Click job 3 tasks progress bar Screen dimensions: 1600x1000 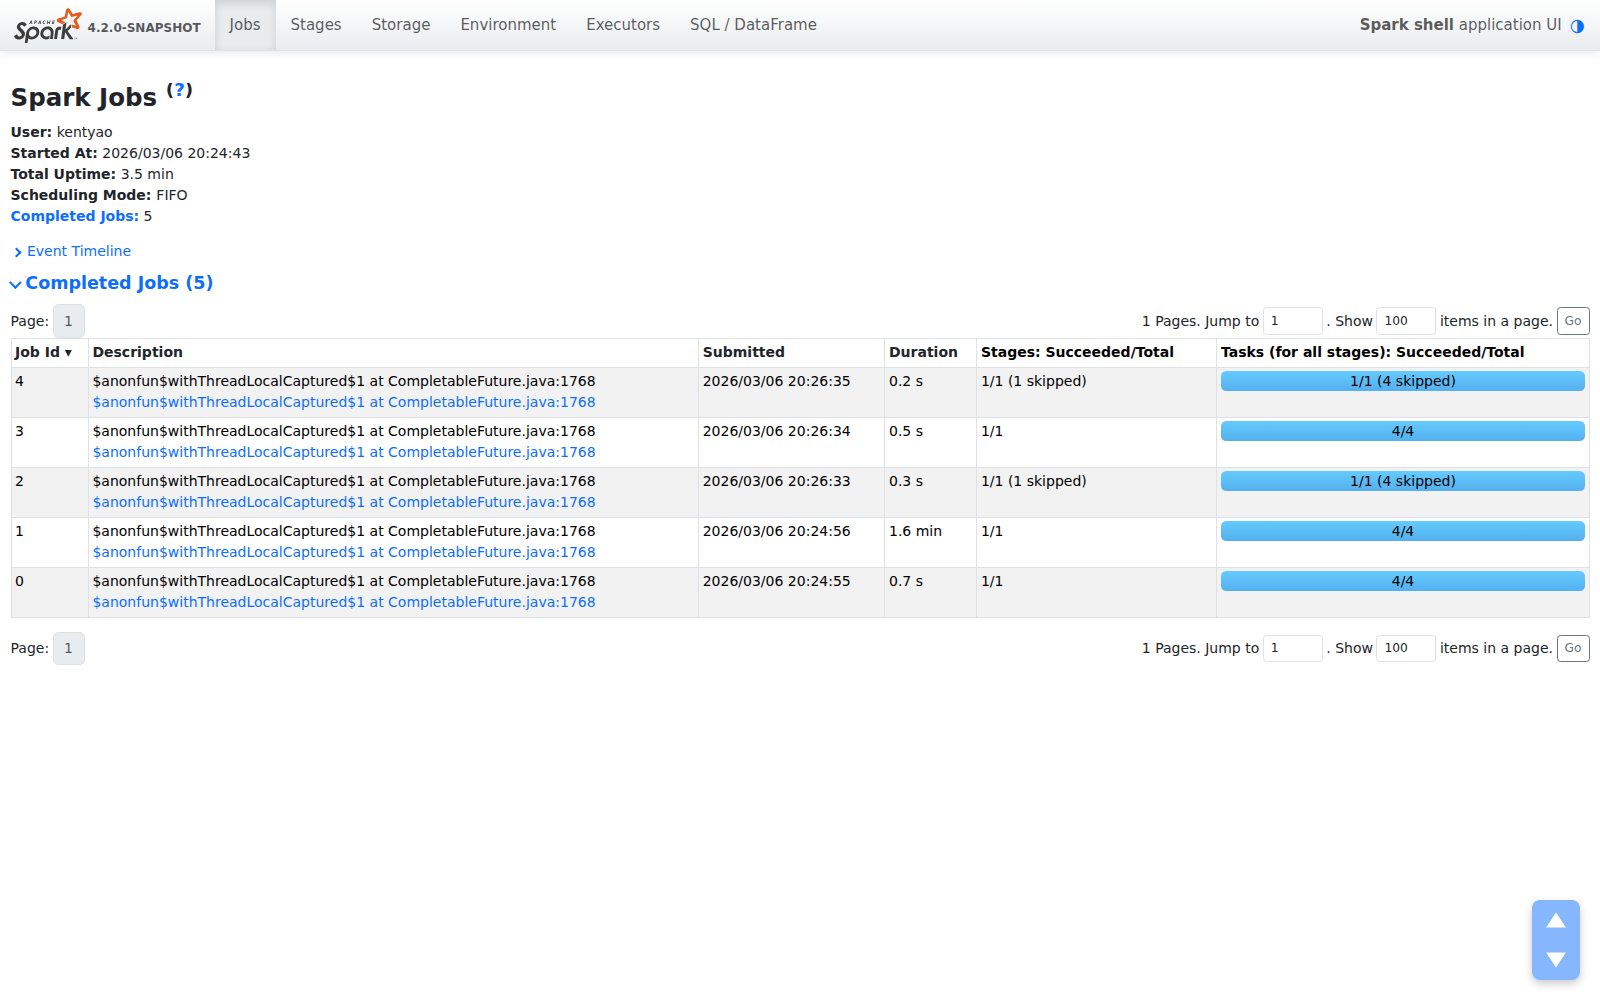1402,431
